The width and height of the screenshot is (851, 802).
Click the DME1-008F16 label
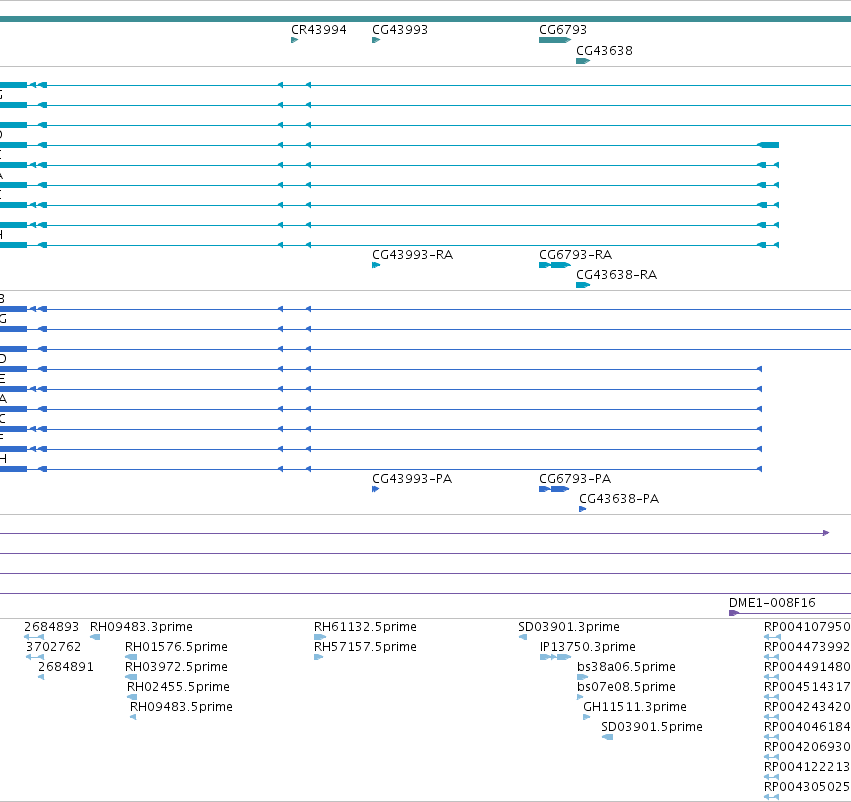click(772, 603)
